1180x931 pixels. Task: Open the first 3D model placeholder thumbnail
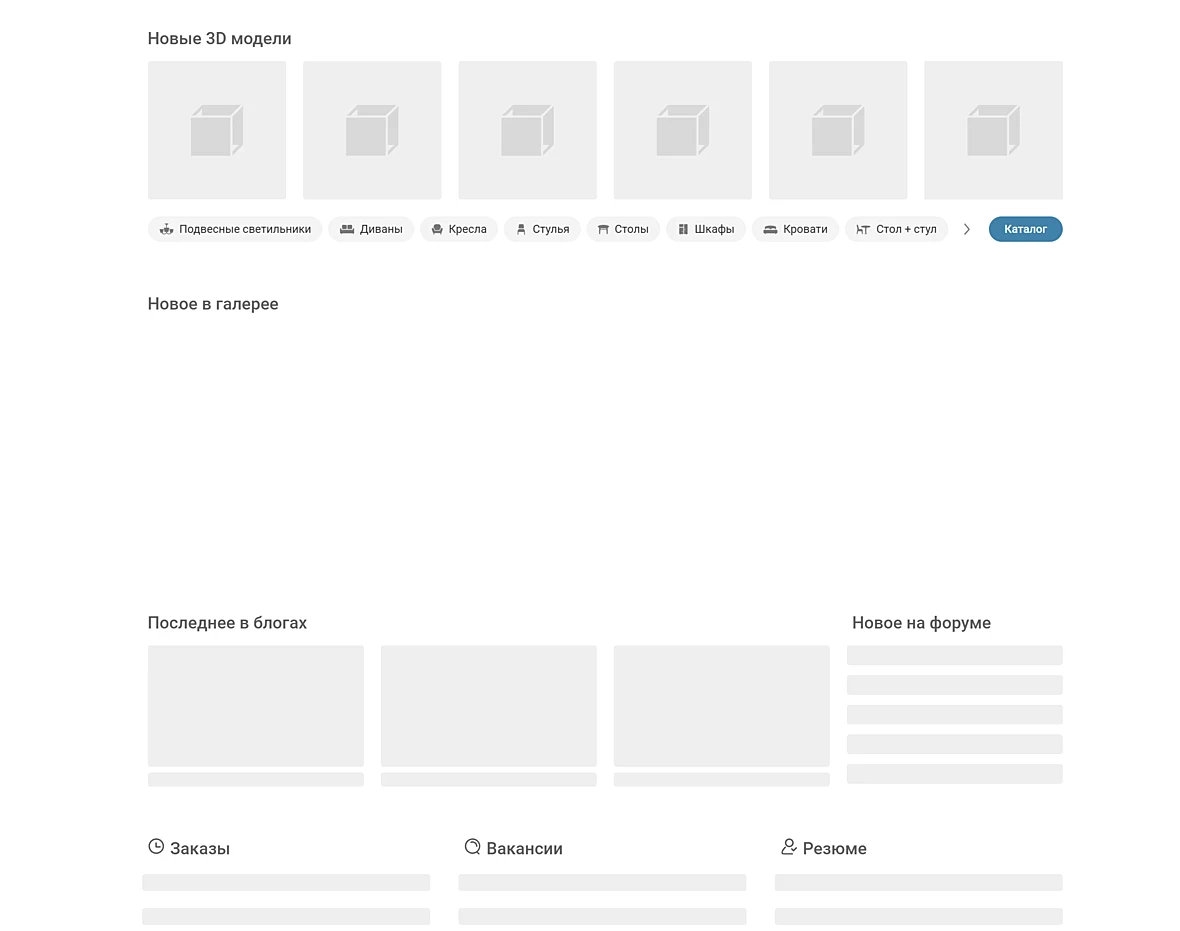pyautogui.click(x=217, y=130)
